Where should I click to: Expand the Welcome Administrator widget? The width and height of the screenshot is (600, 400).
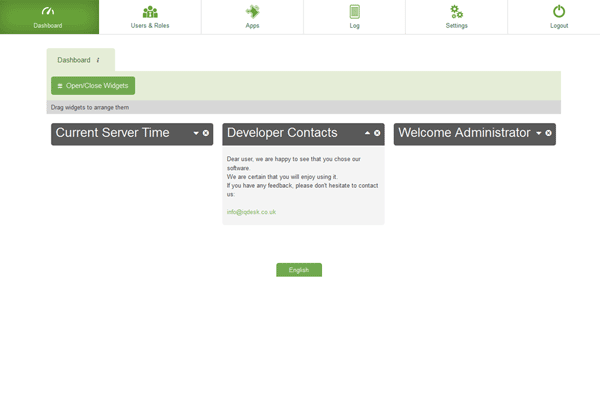539,133
